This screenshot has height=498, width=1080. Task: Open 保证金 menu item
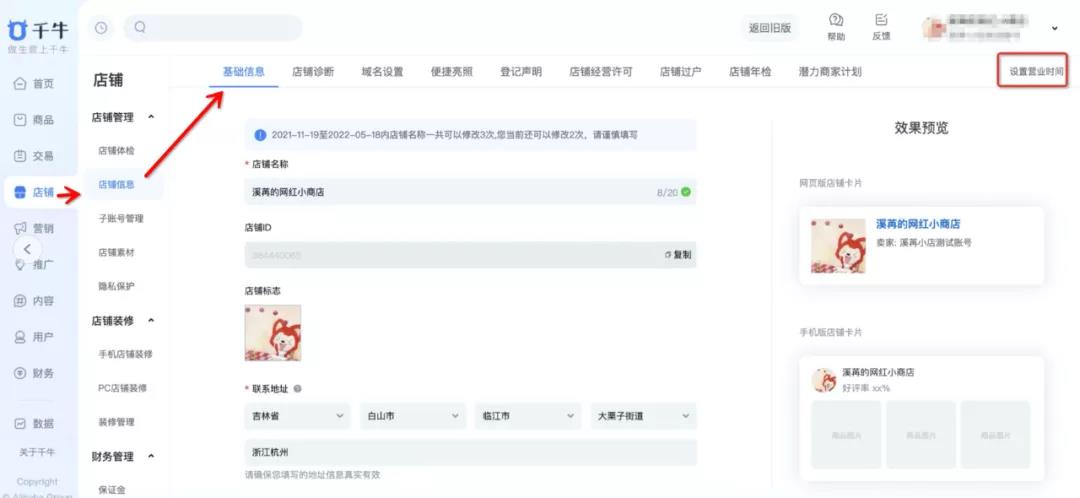tap(112, 490)
